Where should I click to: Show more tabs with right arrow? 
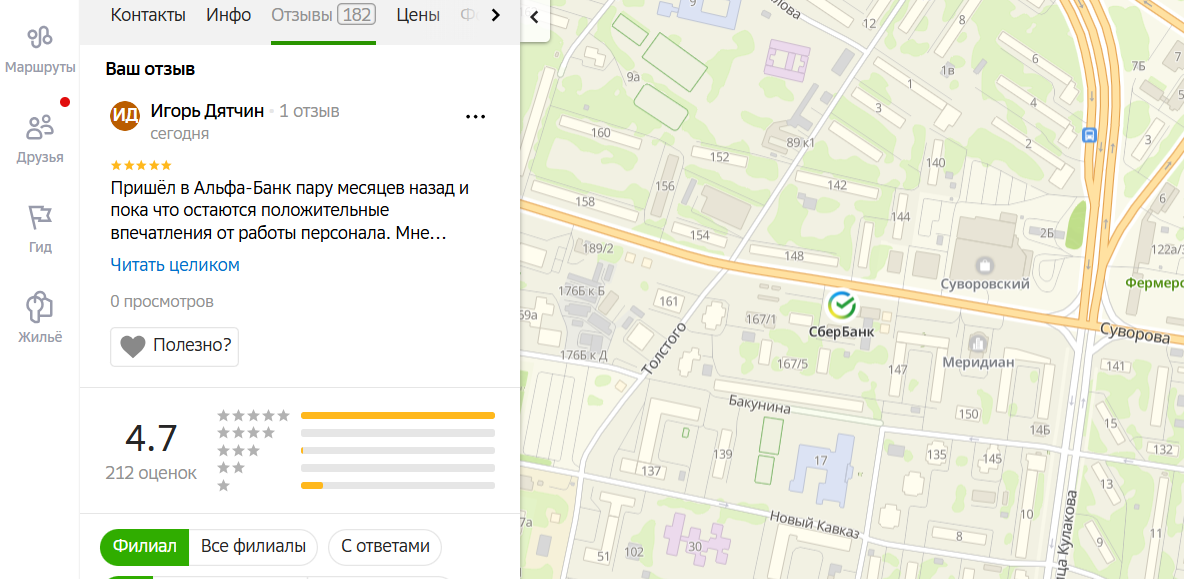pyautogui.click(x=496, y=15)
